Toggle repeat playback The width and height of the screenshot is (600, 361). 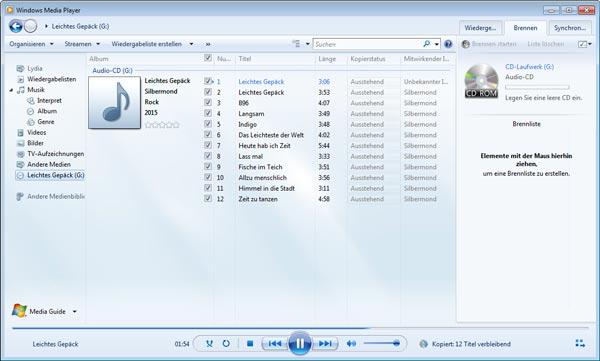[x=226, y=343]
